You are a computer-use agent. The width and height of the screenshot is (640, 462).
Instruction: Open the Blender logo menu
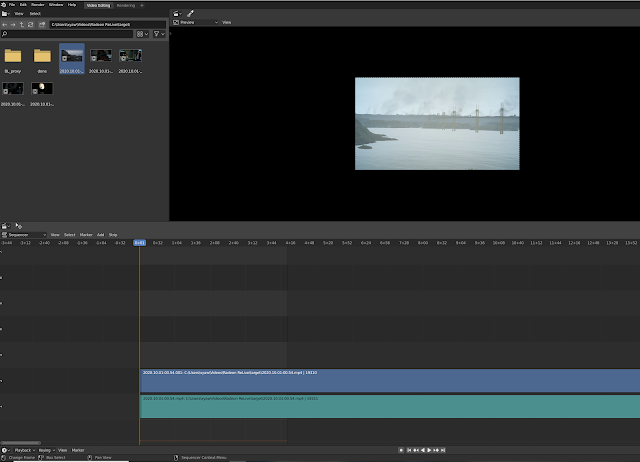pos(3,5)
